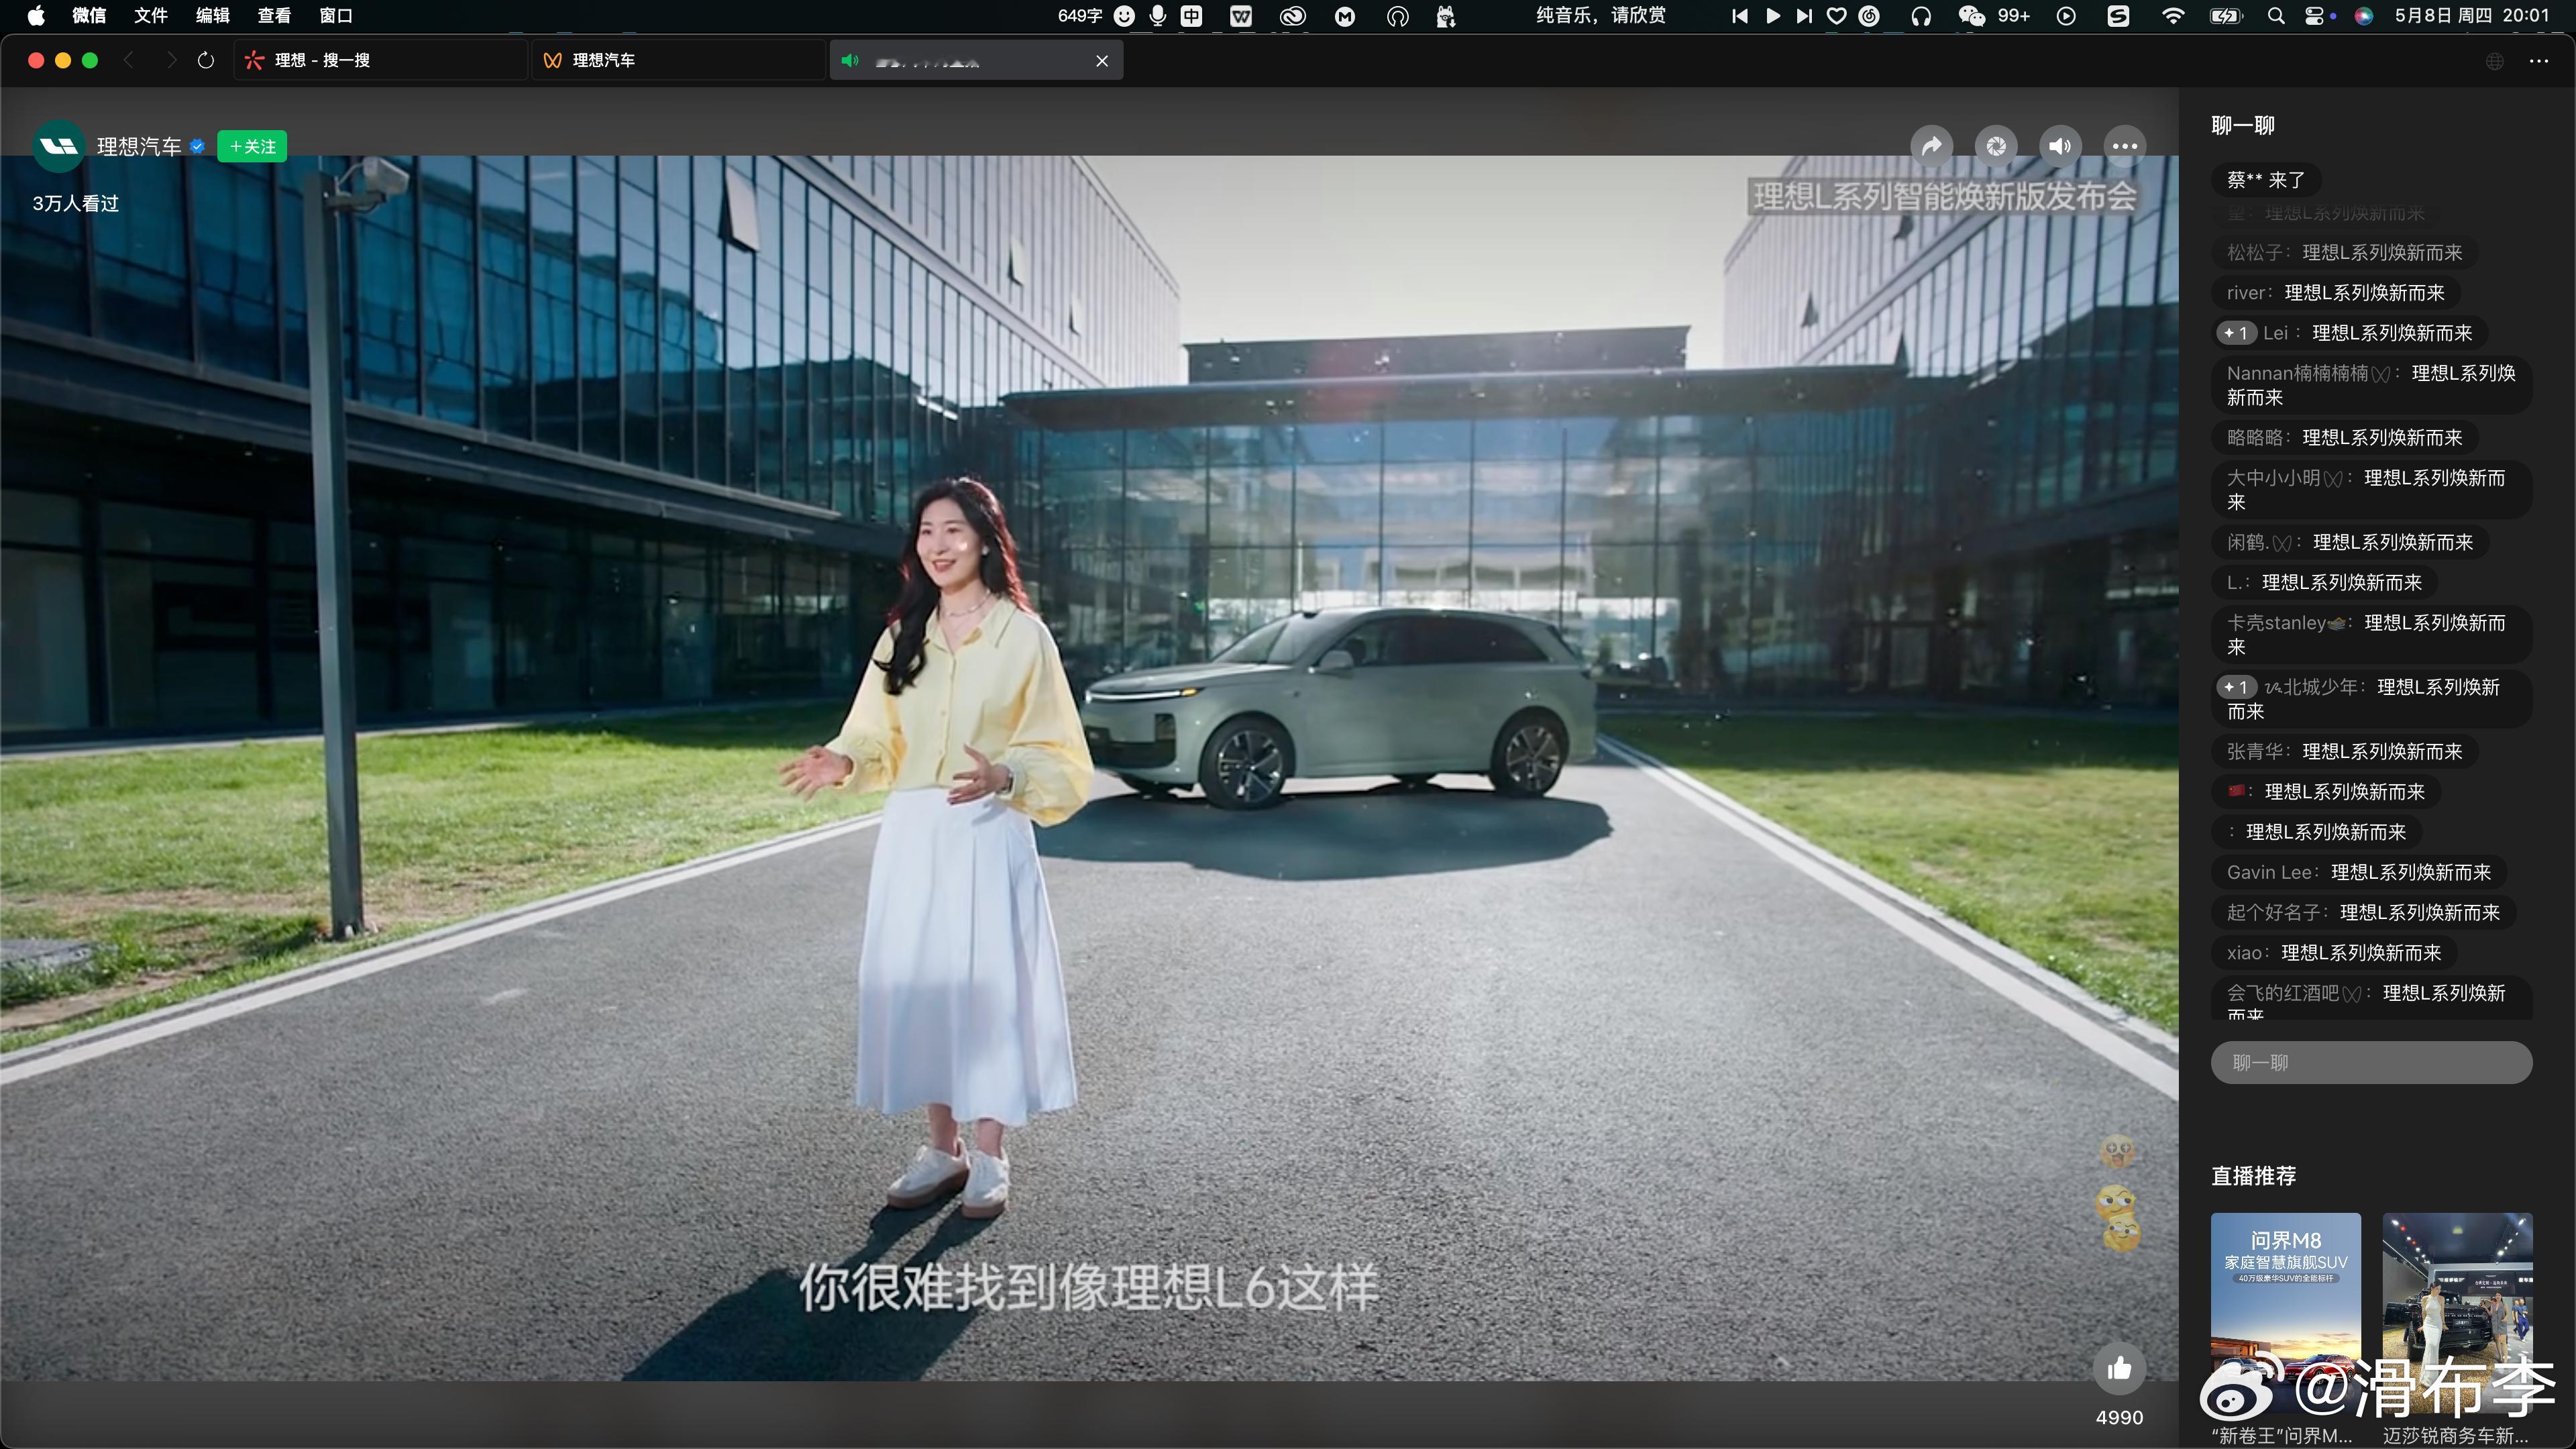Open the 文件 menu

click(151, 15)
